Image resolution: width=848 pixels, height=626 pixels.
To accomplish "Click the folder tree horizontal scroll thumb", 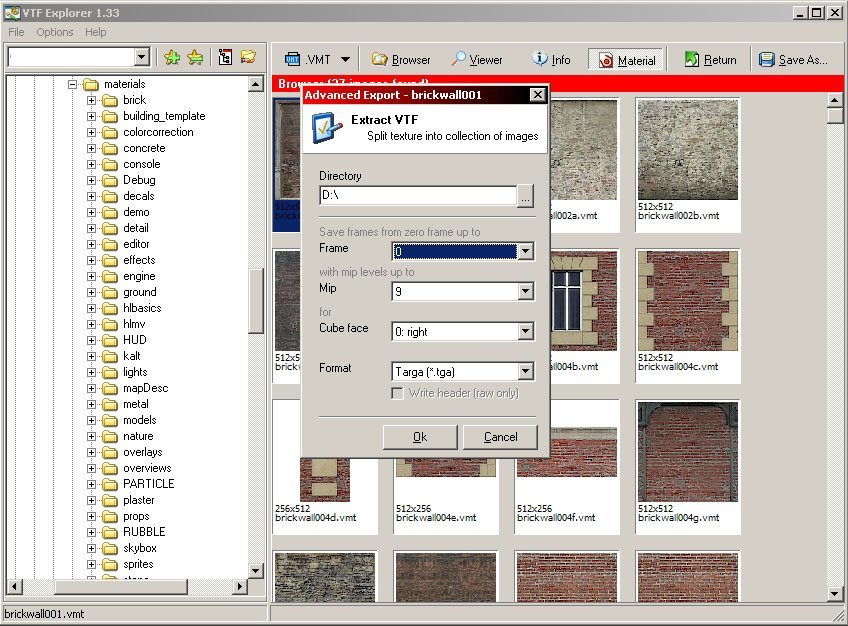I will pyautogui.click(x=121, y=586).
